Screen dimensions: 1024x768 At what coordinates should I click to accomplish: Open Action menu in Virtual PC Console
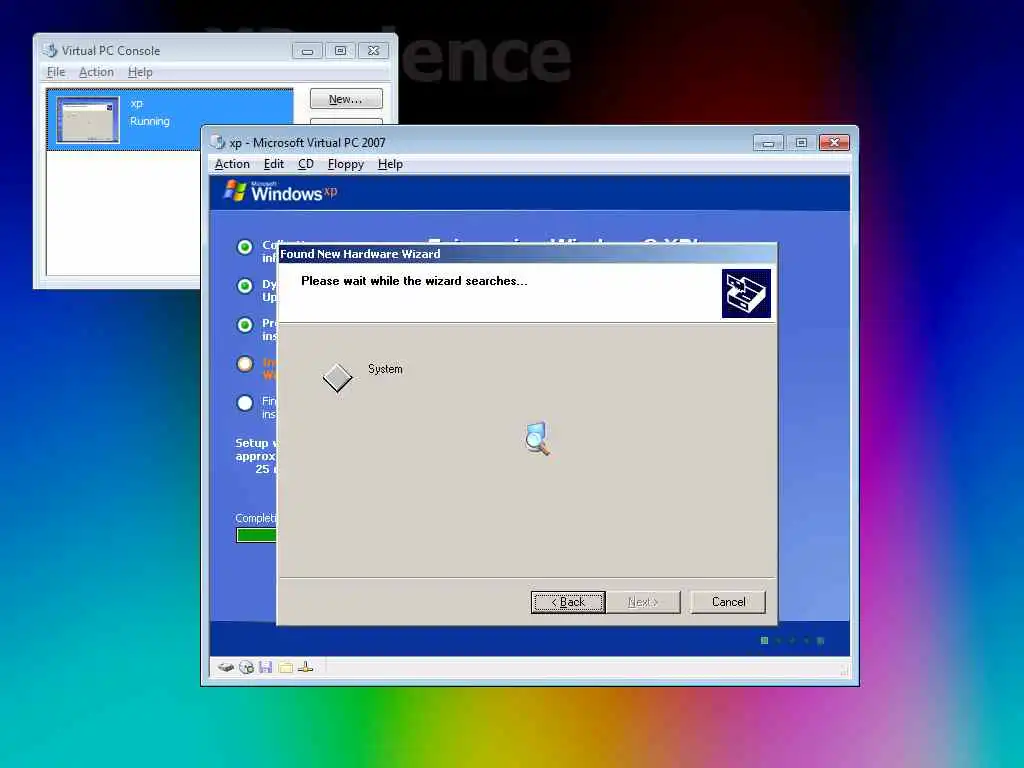click(96, 72)
